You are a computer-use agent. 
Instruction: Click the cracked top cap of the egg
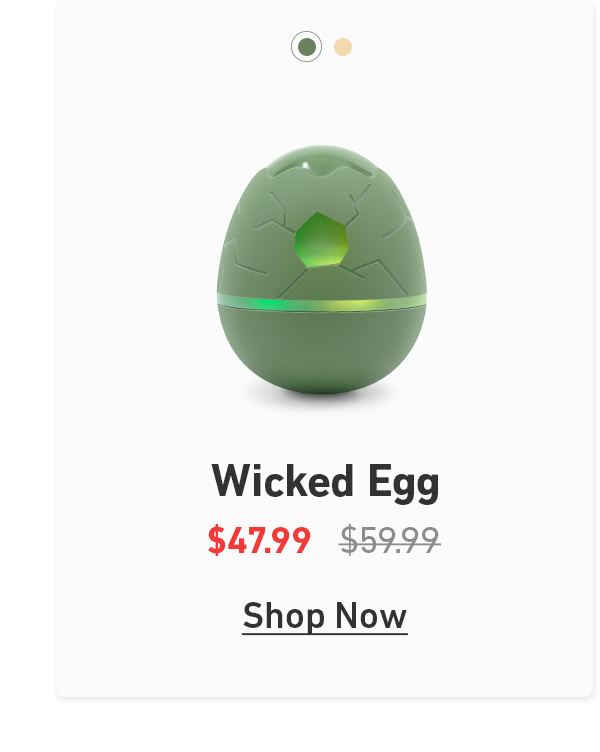coord(321,162)
